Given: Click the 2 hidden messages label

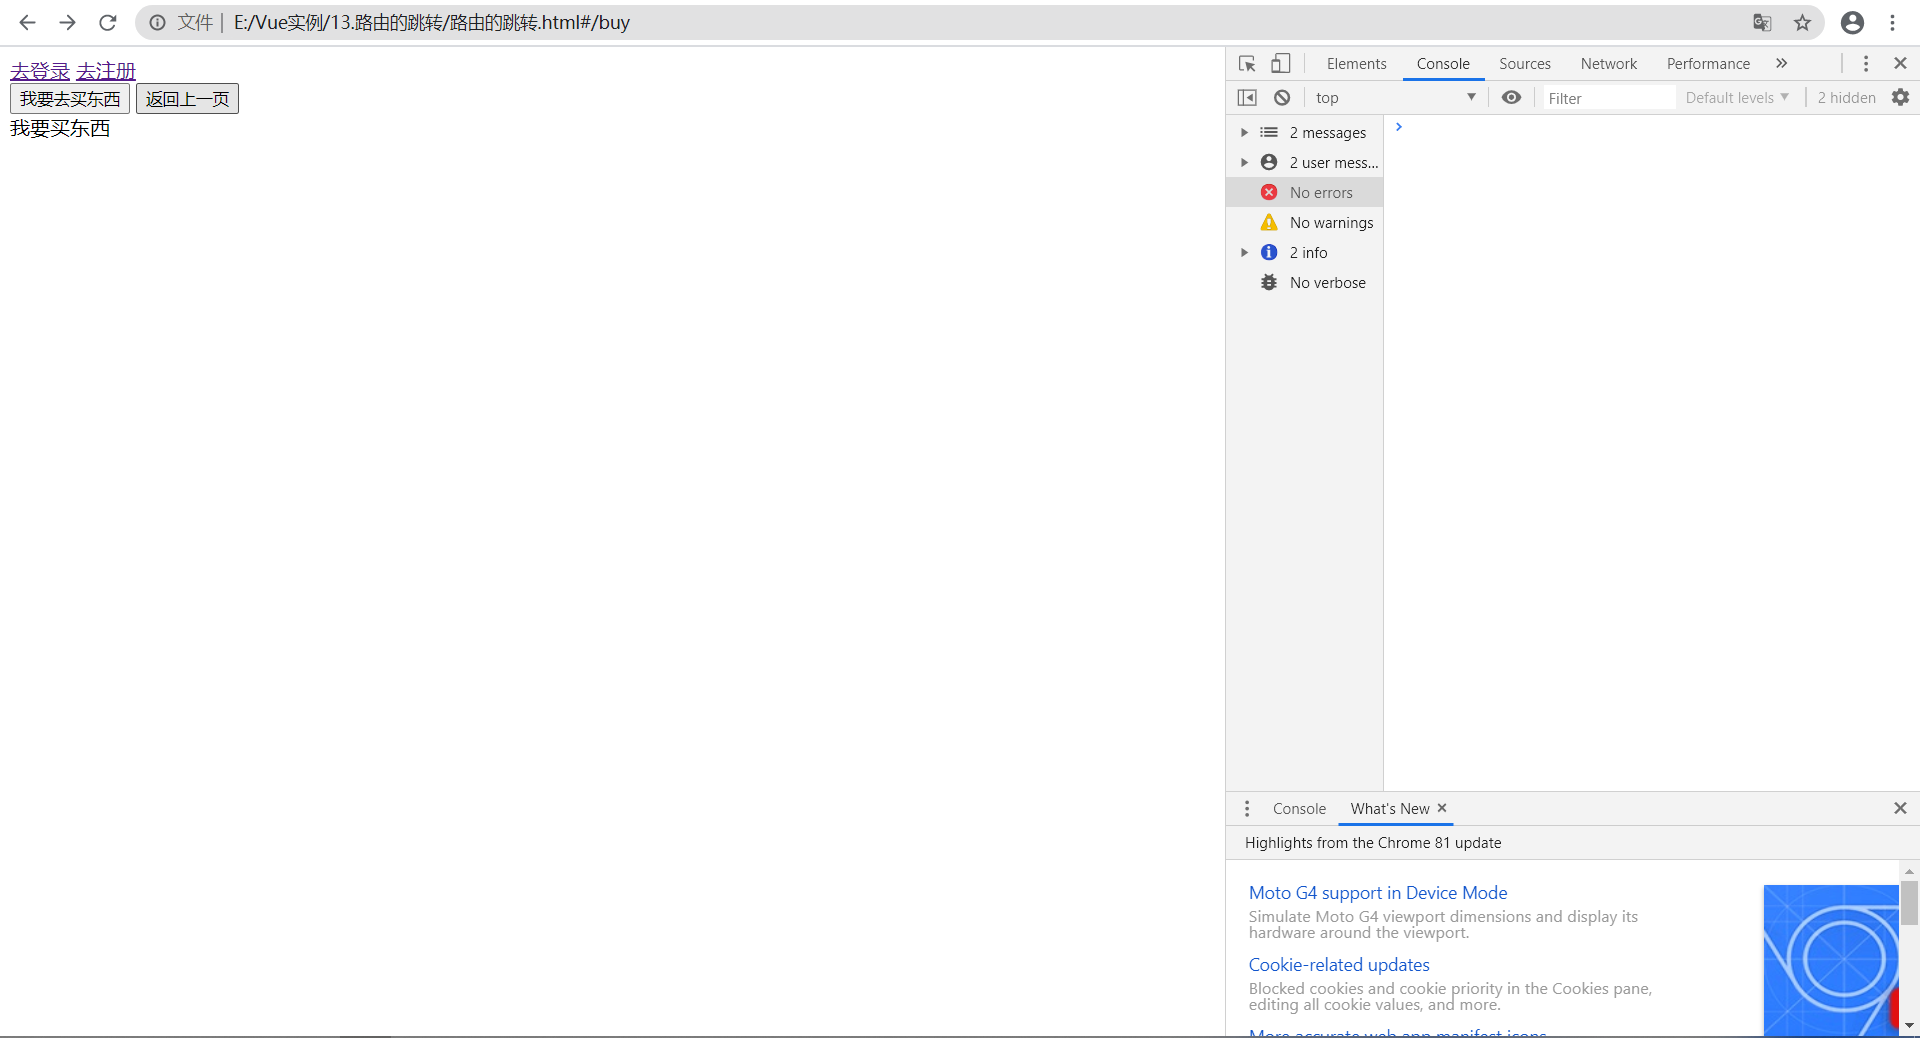Looking at the screenshot, I should [1846, 97].
